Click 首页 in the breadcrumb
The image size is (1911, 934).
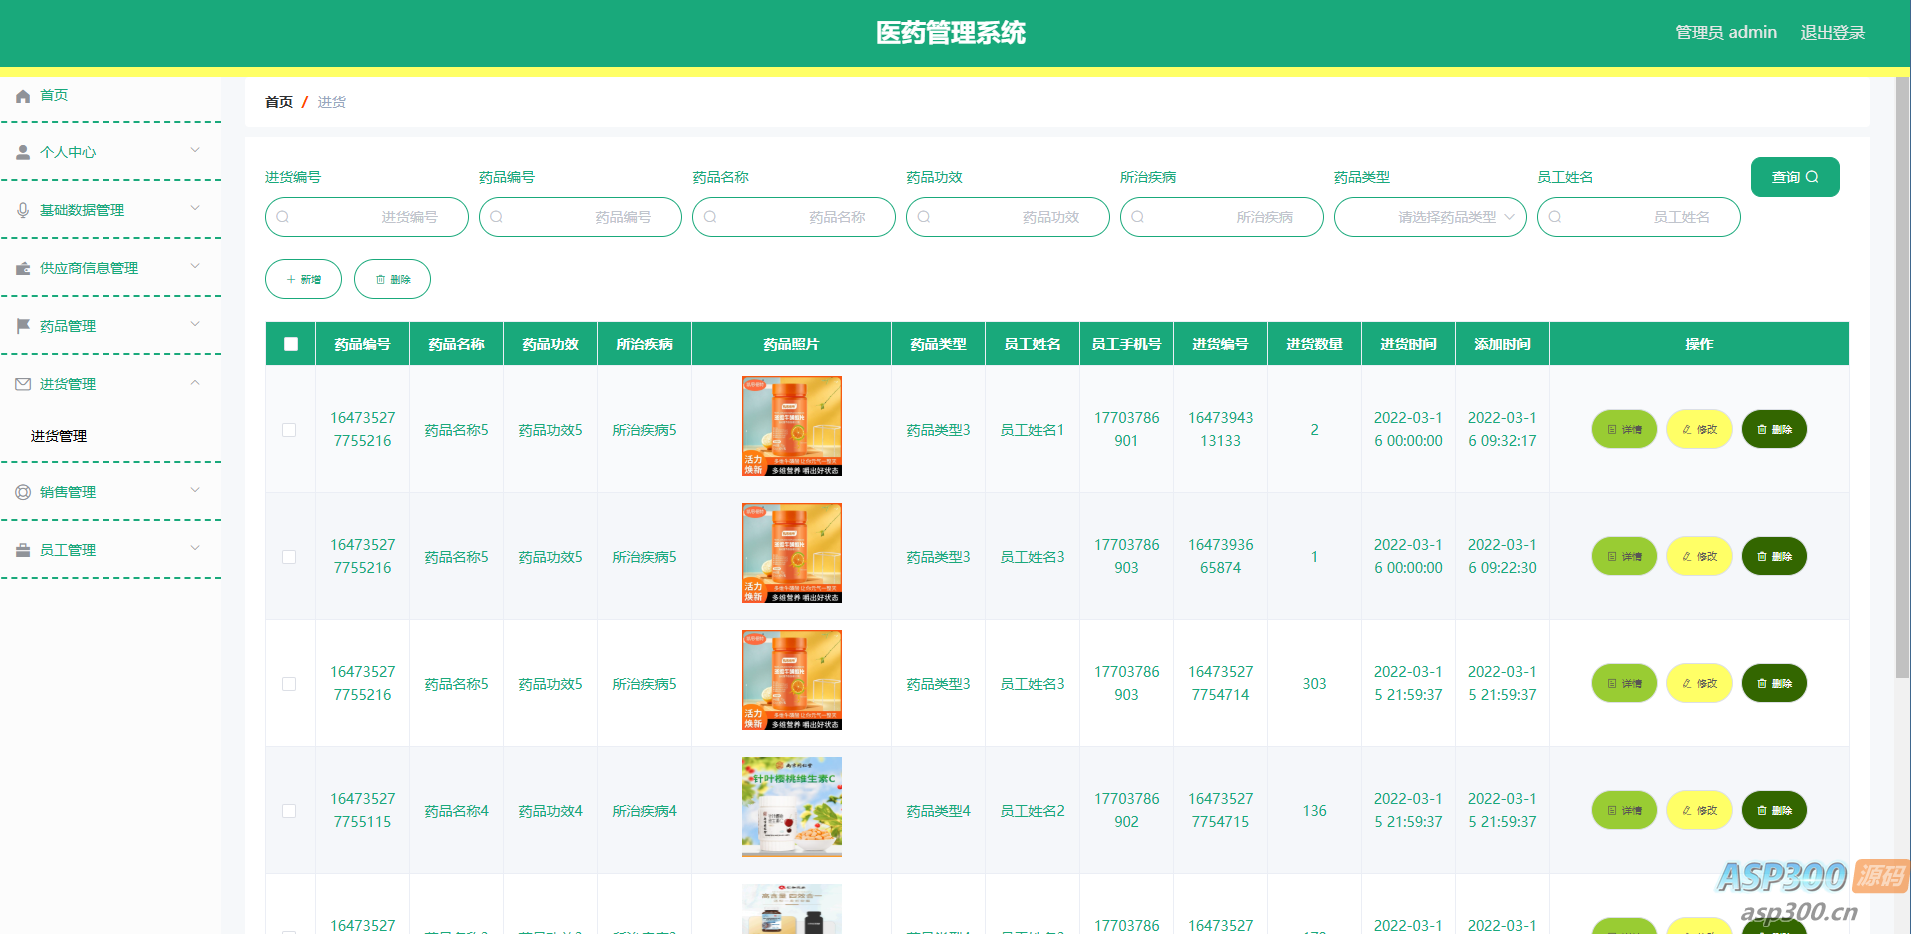tap(279, 102)
